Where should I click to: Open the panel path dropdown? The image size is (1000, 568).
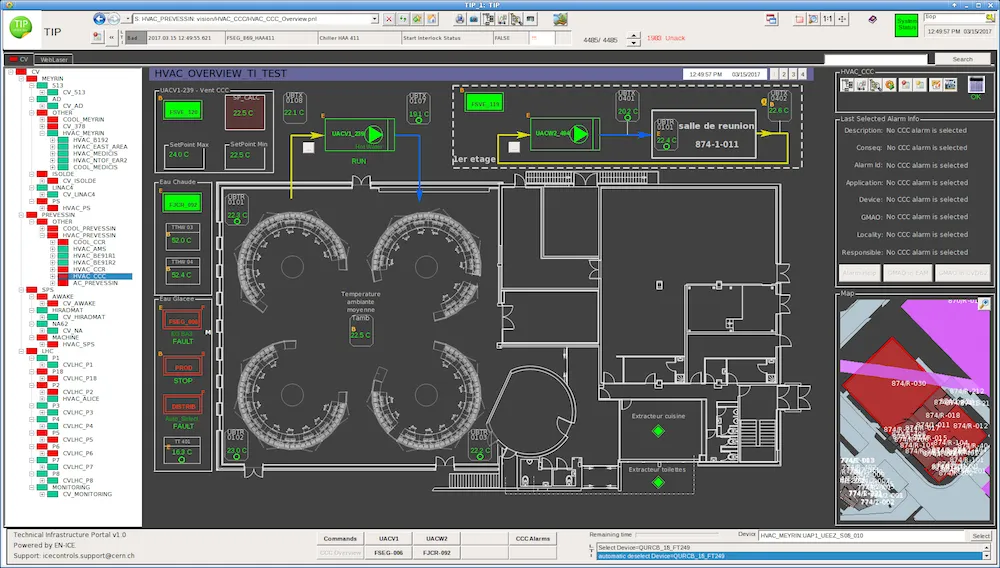(x=374, y=19)
